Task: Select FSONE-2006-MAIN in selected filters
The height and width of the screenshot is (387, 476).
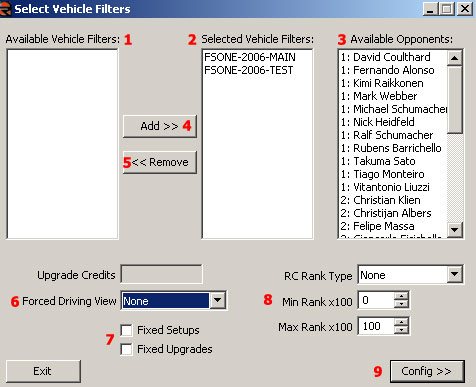Action: point(250,57)
